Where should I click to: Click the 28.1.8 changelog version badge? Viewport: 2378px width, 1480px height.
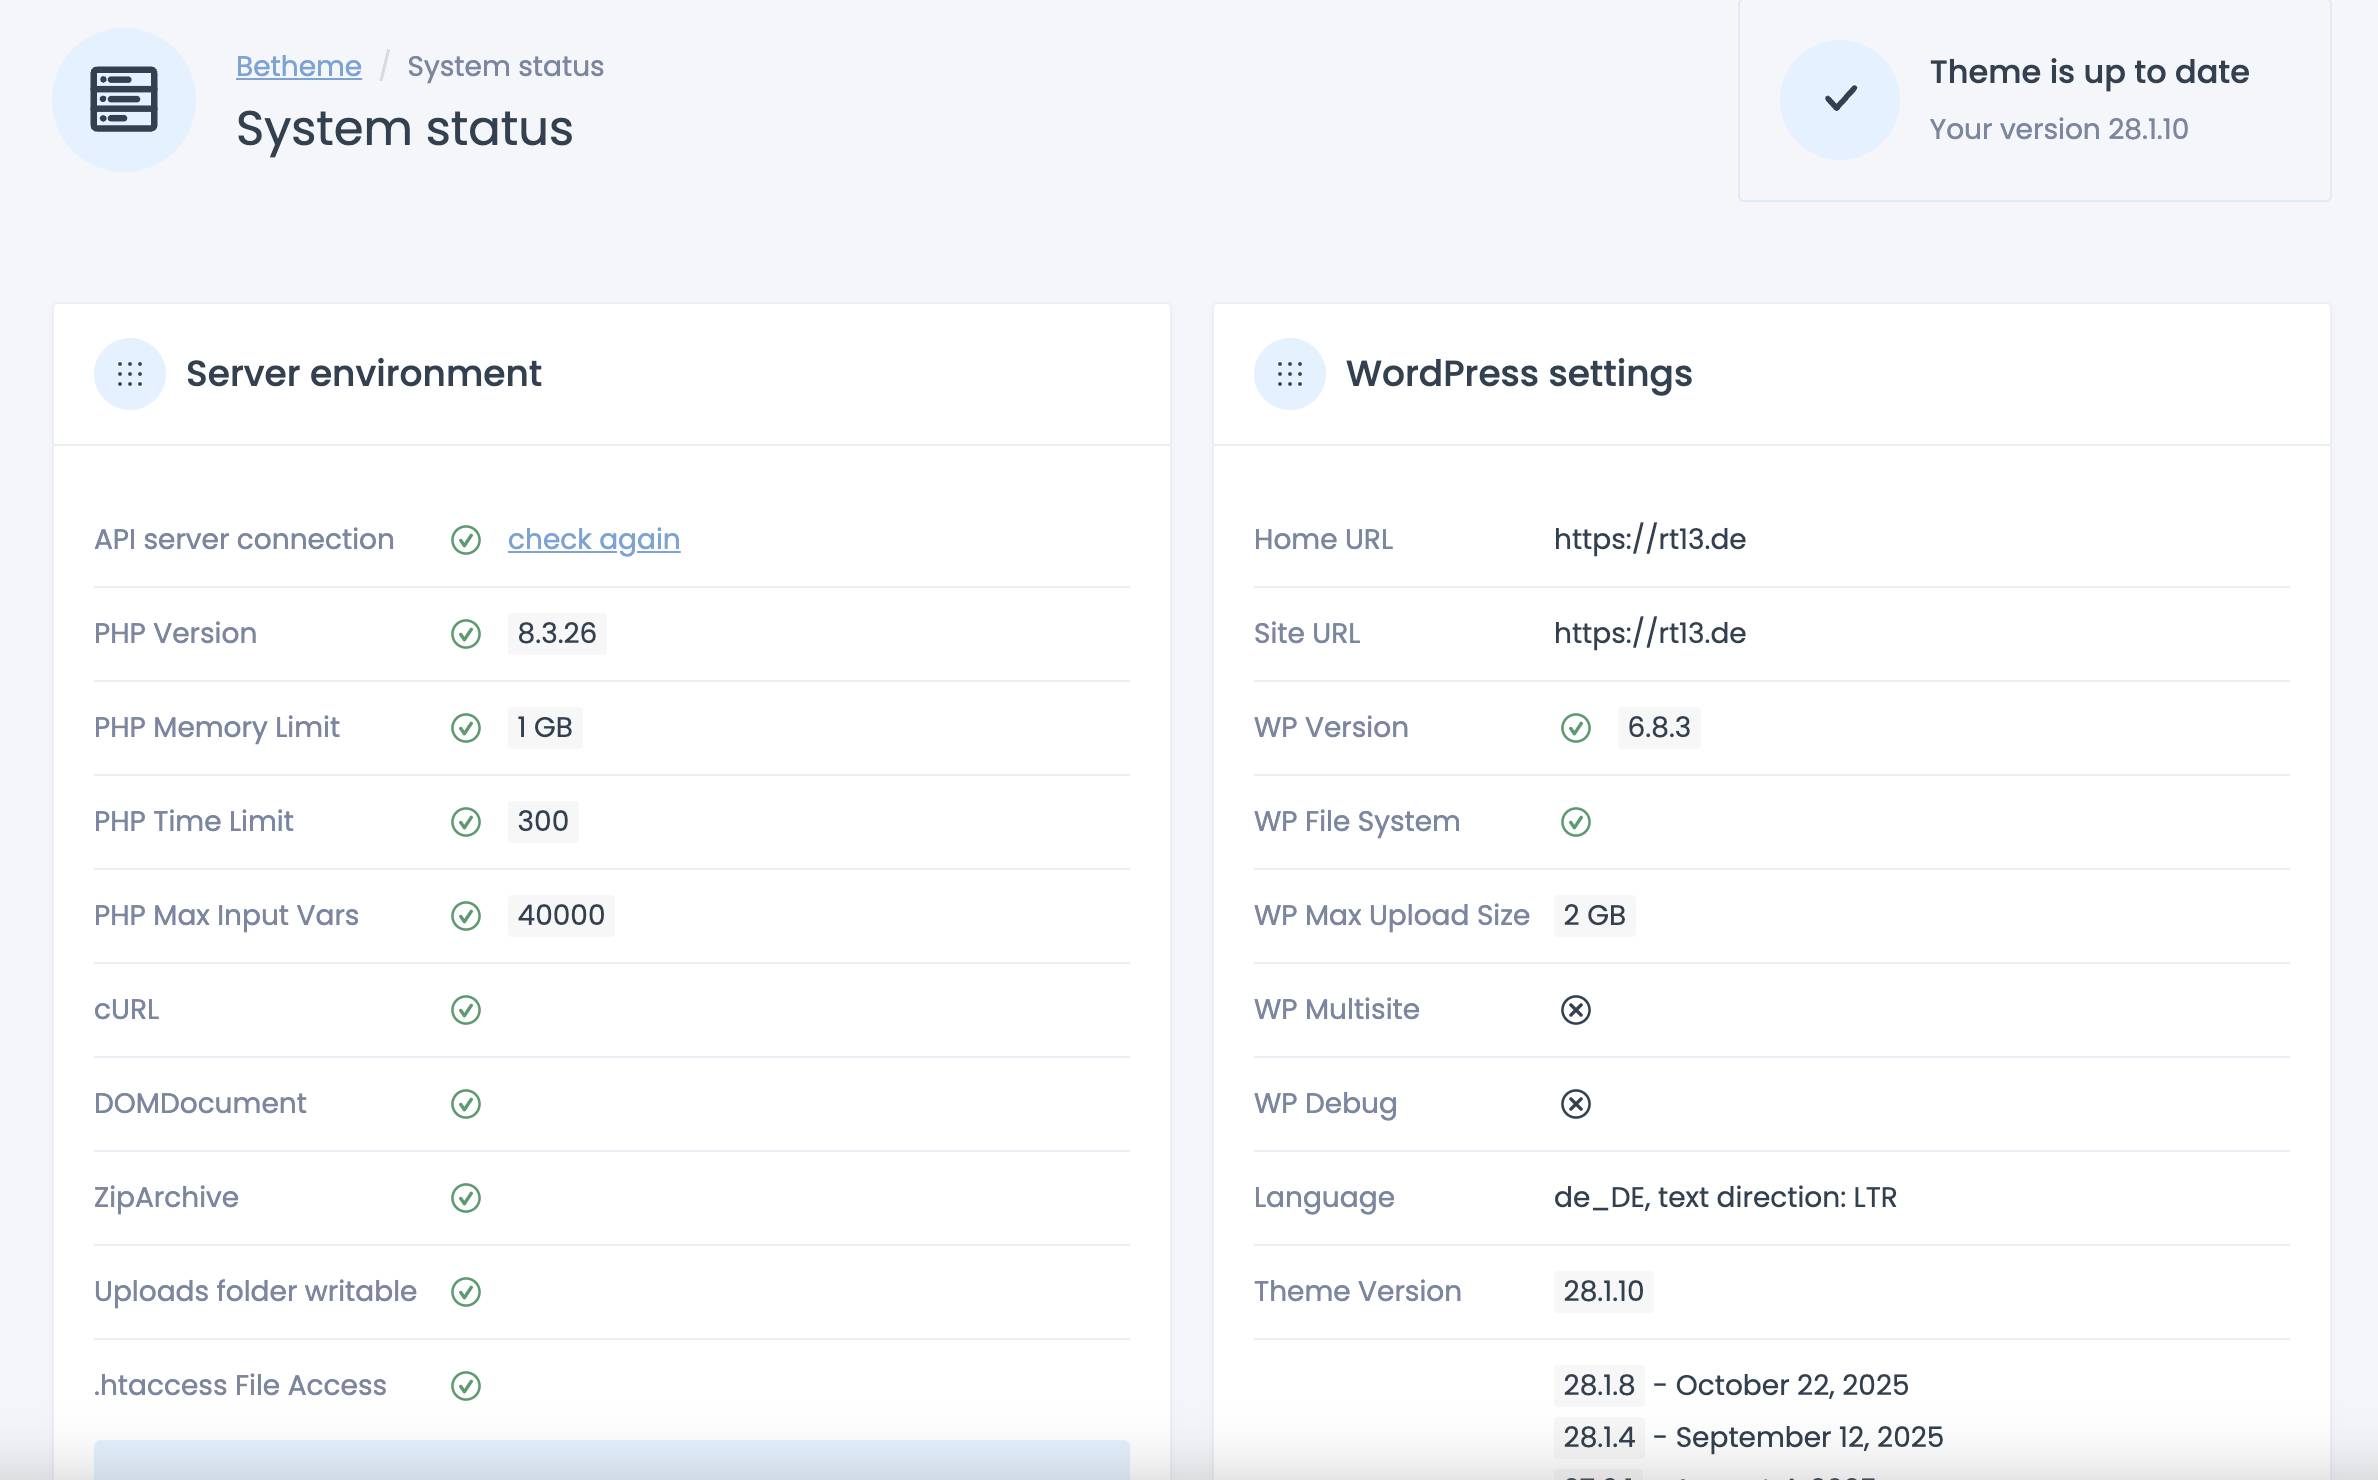coord(1598,1386)
